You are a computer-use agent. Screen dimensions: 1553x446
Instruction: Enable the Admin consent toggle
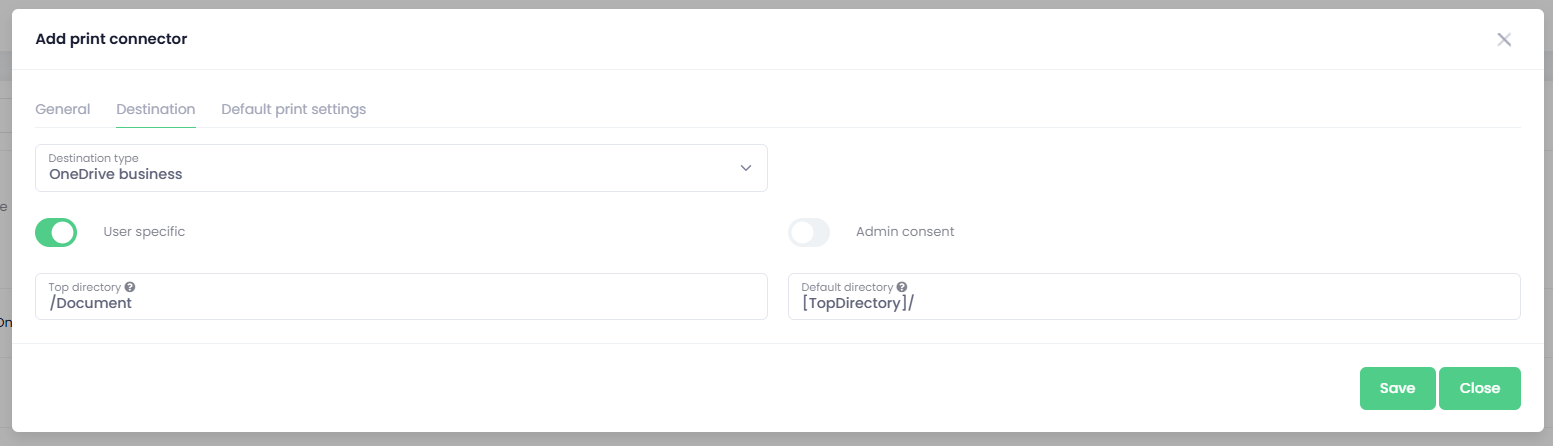point(809,232)
